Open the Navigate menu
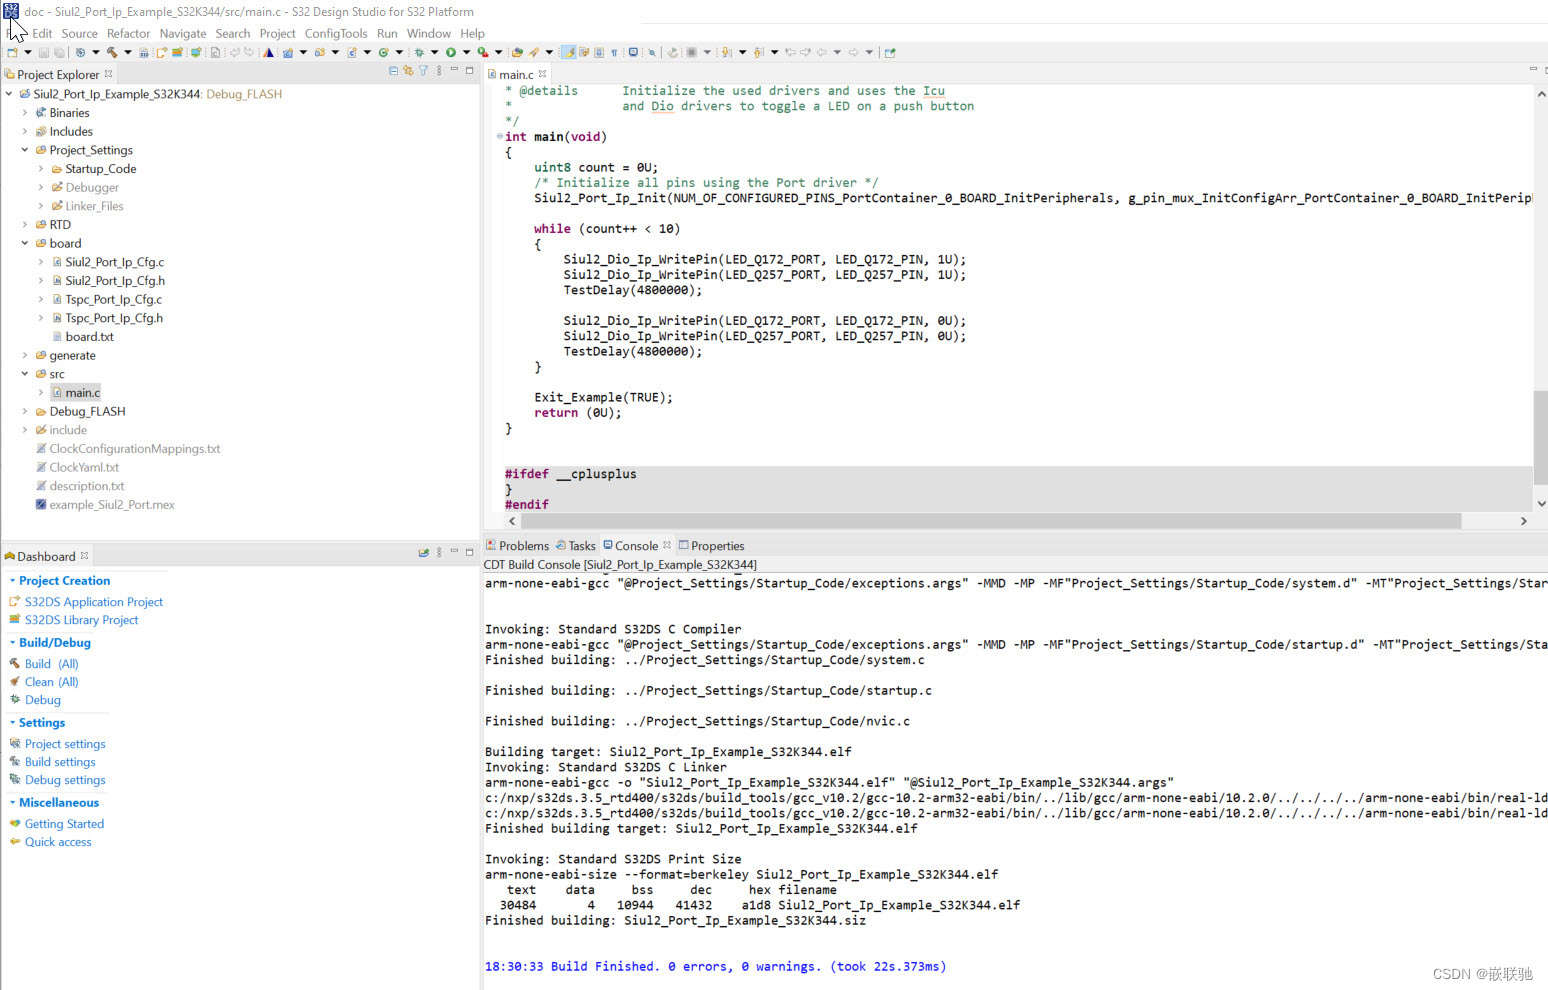1548x990 pixels. tap(183, 33)
